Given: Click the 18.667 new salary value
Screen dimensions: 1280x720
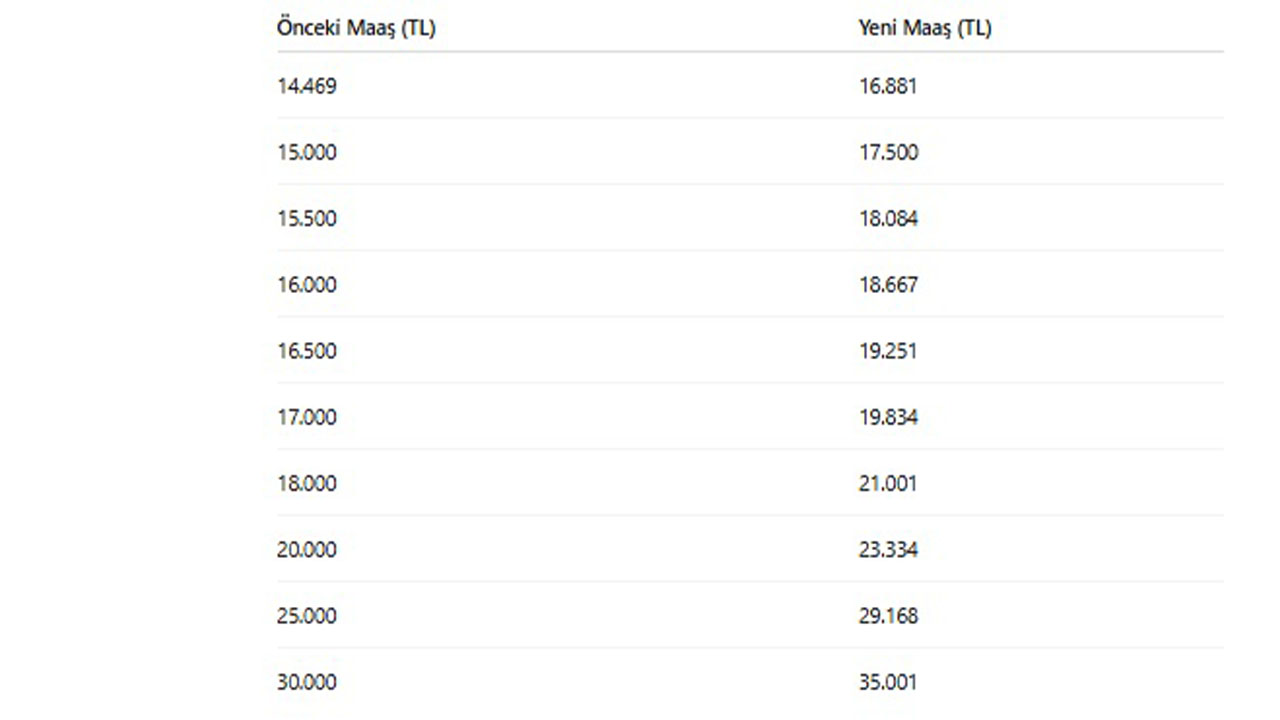Looking at the screenshot, I should tap(888, 285).
